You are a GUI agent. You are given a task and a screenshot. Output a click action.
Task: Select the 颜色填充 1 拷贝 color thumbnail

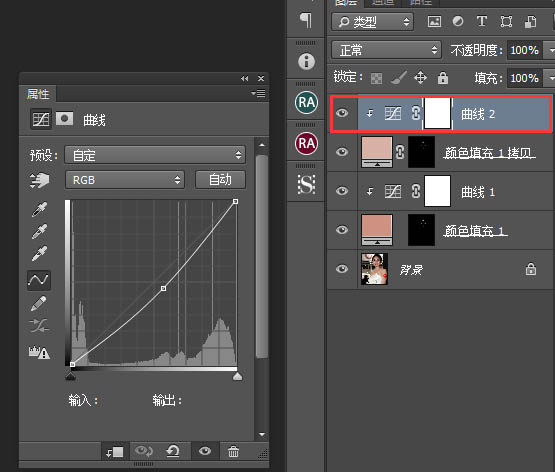tap(377, 152)
